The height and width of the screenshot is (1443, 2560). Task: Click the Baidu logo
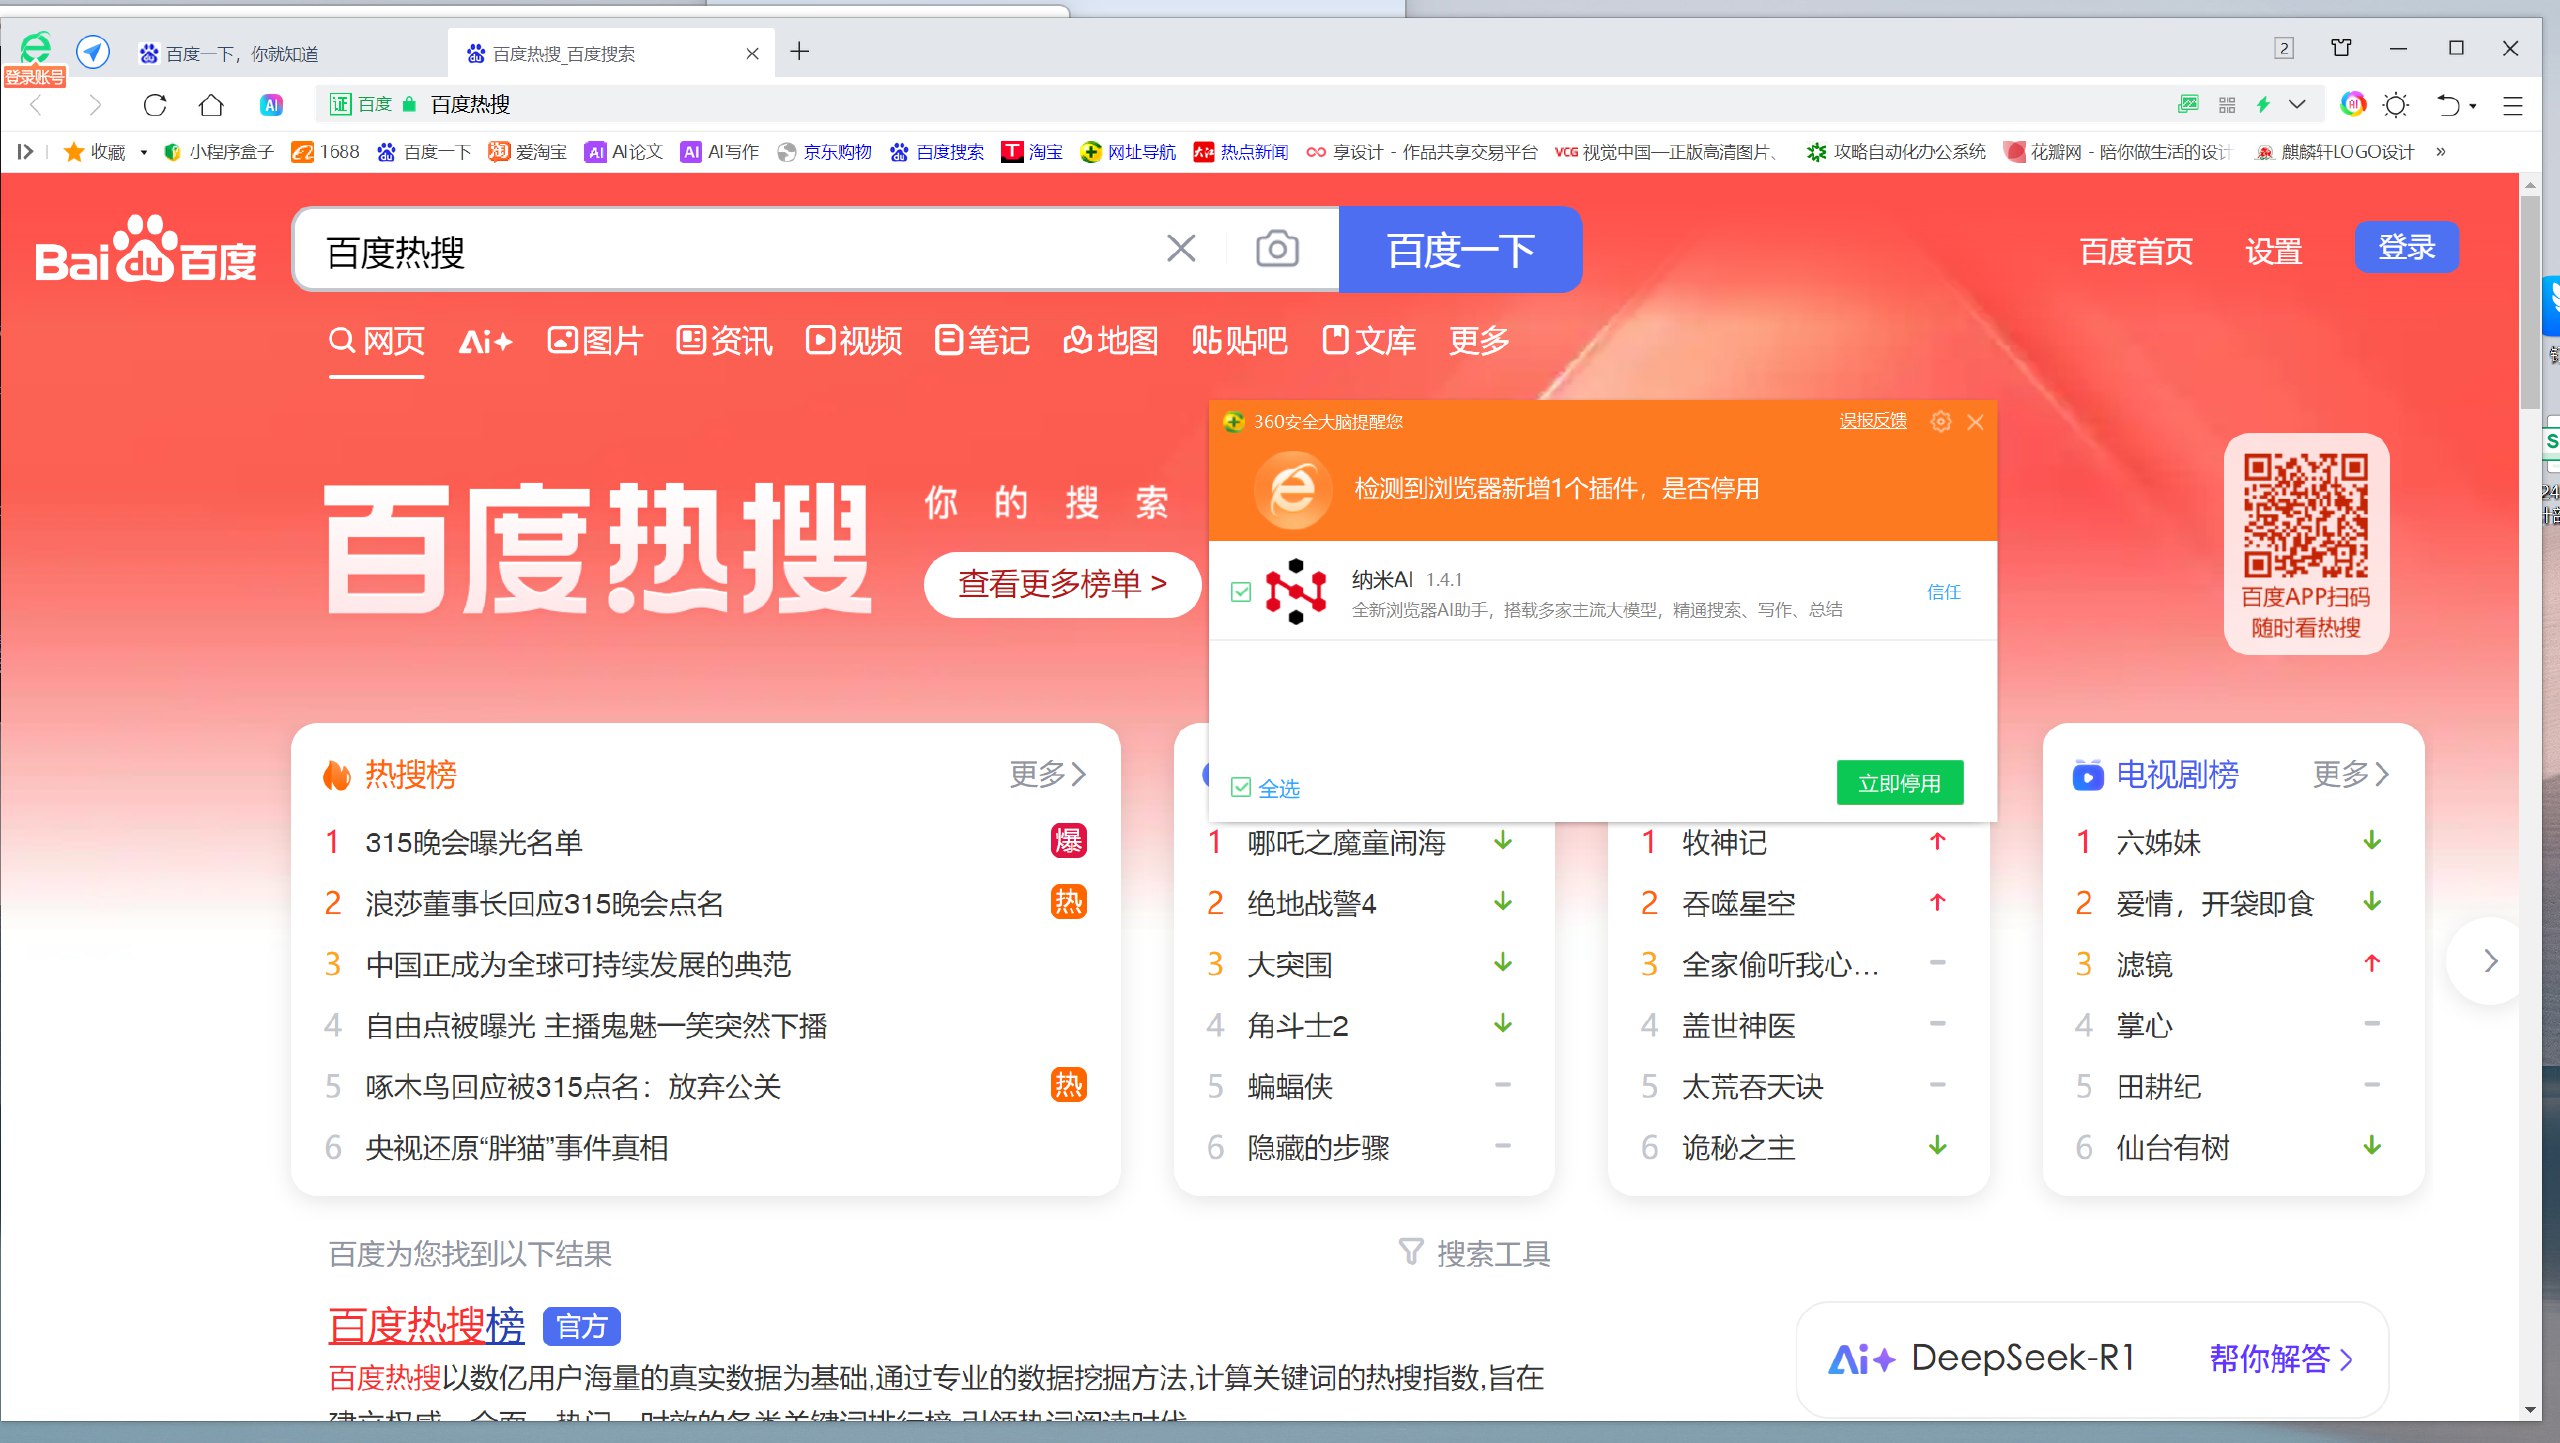[x=146, y=250]
